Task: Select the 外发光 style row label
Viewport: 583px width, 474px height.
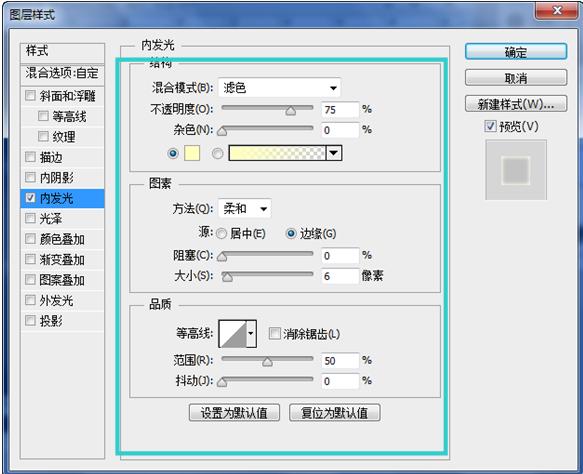Action: click(57, 300)
